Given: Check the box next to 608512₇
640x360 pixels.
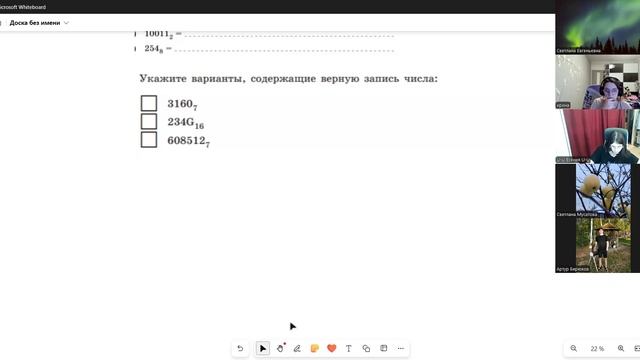Looking at the screenshot, I should (x=149, y=140).
